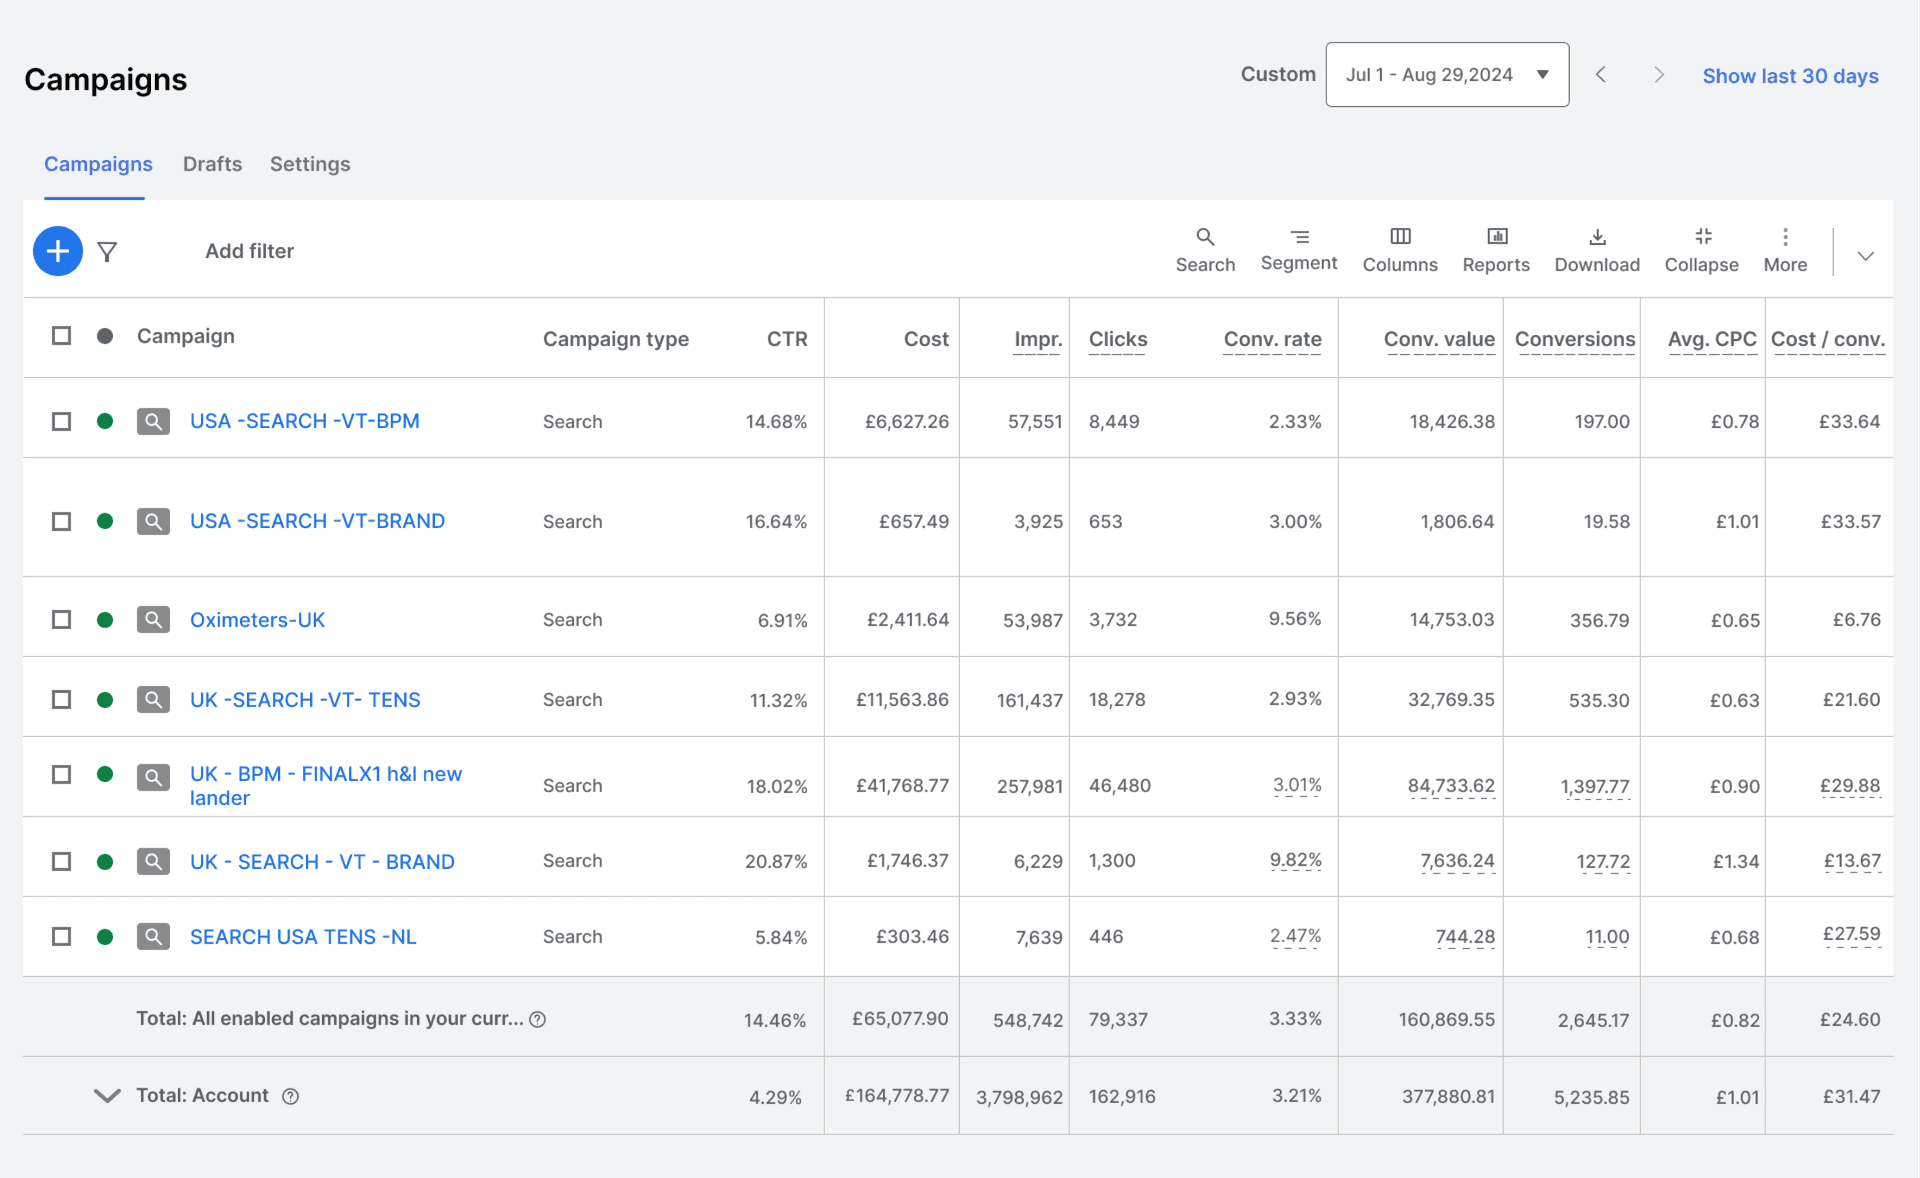1920x1178 pixels.
Task: Sort by the Avg. CPC column header
Action: [1712, 339]
